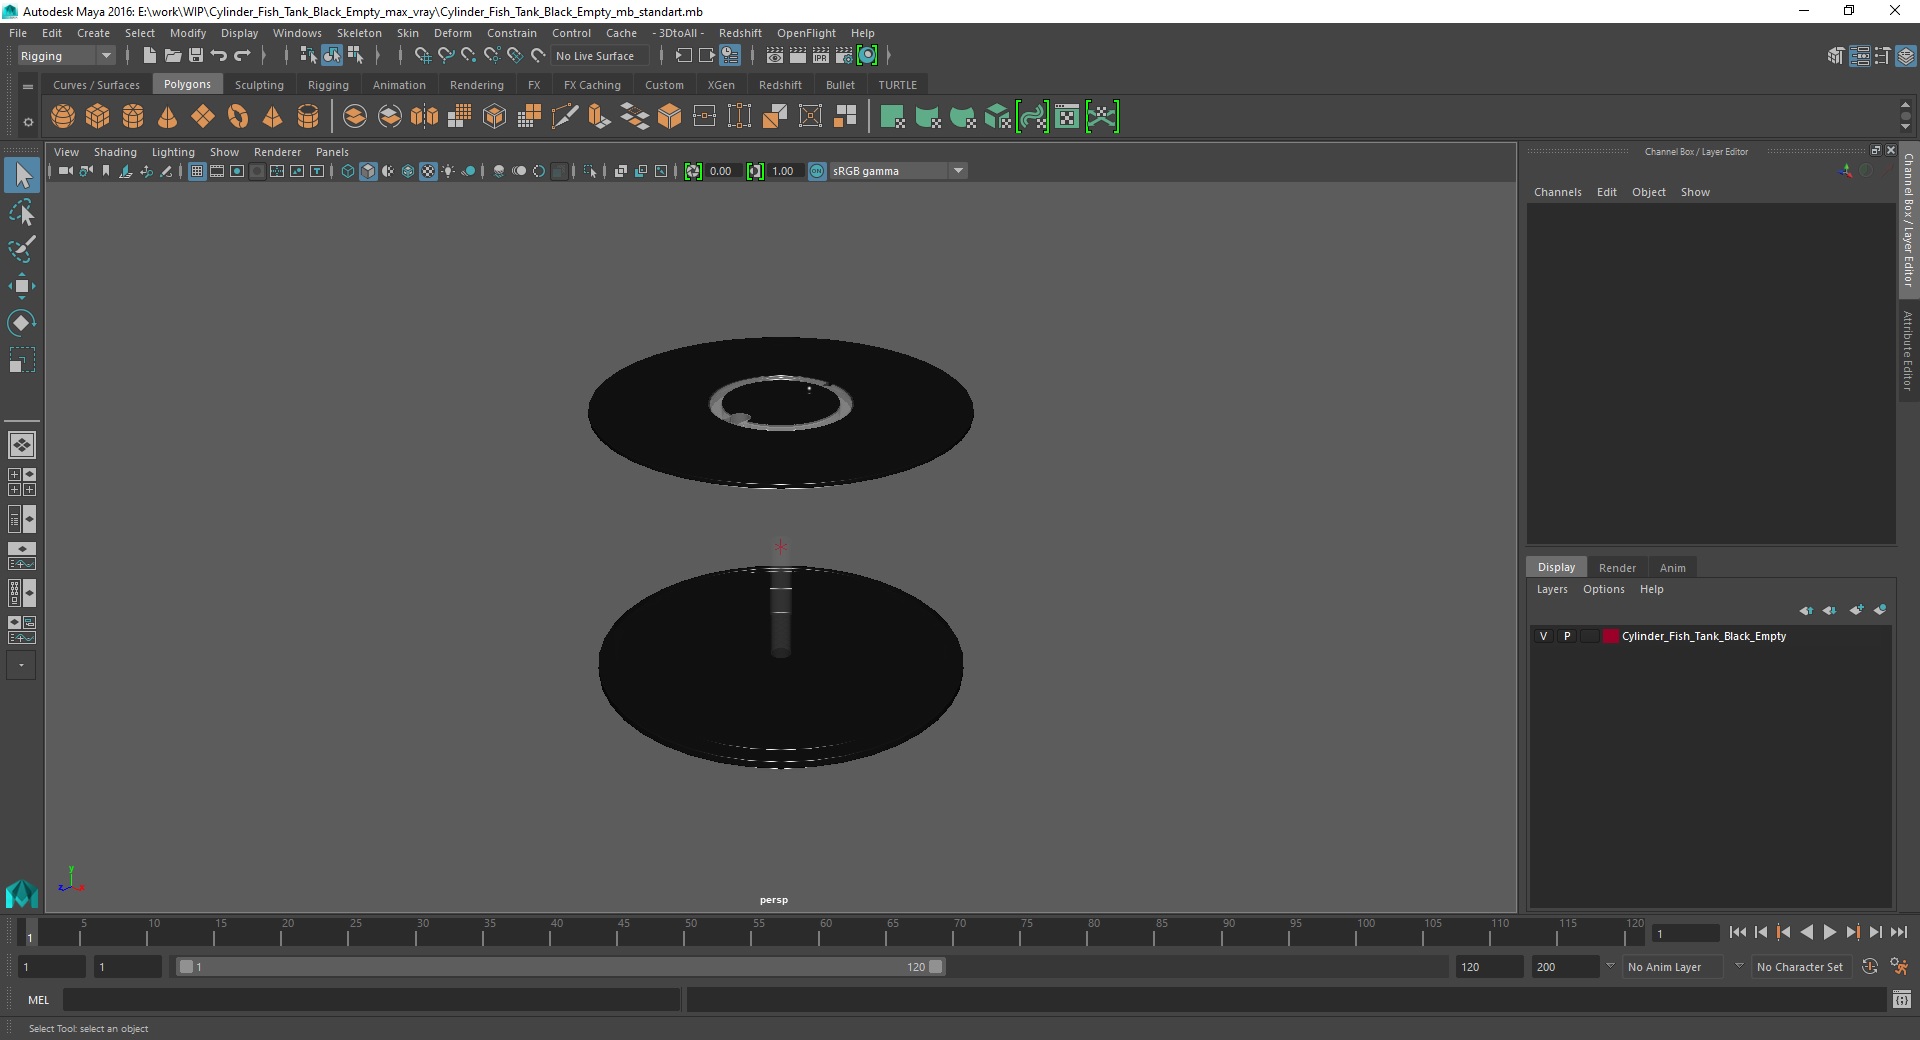Image resolution: width=1920 pixels, height=1040 pixels.
Task: Open the No Character Set dropdown
Action: [1800, 967]
